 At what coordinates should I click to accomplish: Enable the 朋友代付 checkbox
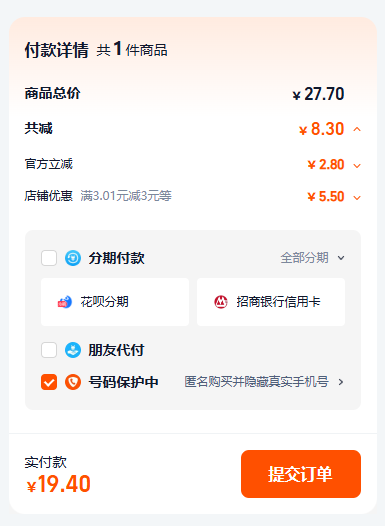point(49,350)
